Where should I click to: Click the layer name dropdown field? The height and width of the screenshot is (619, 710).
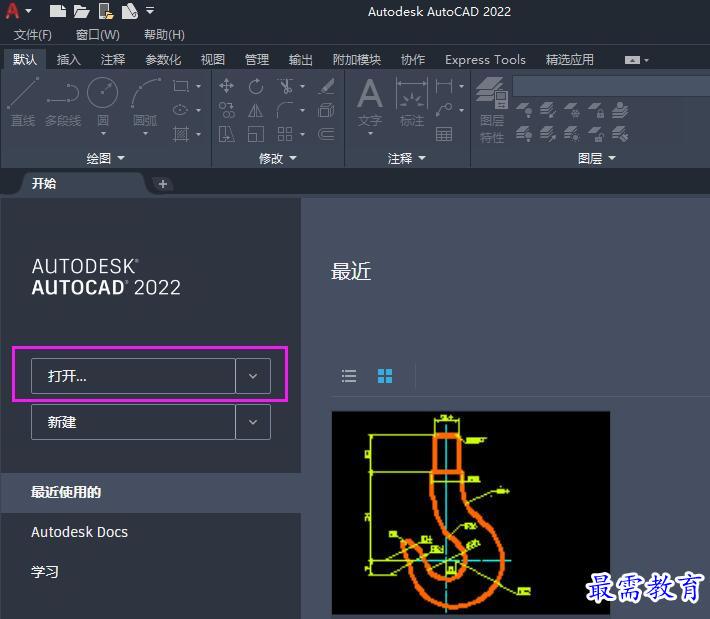611,86
